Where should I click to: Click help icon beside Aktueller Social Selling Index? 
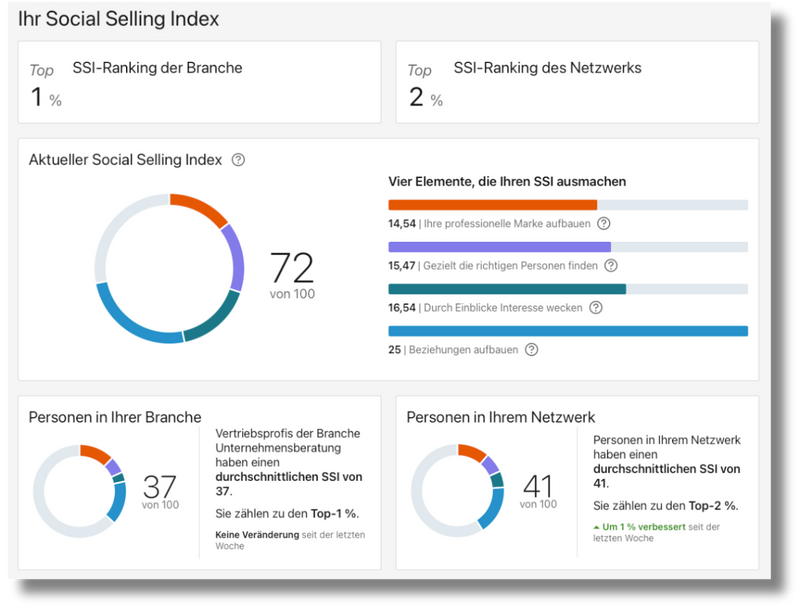[238, 160]
